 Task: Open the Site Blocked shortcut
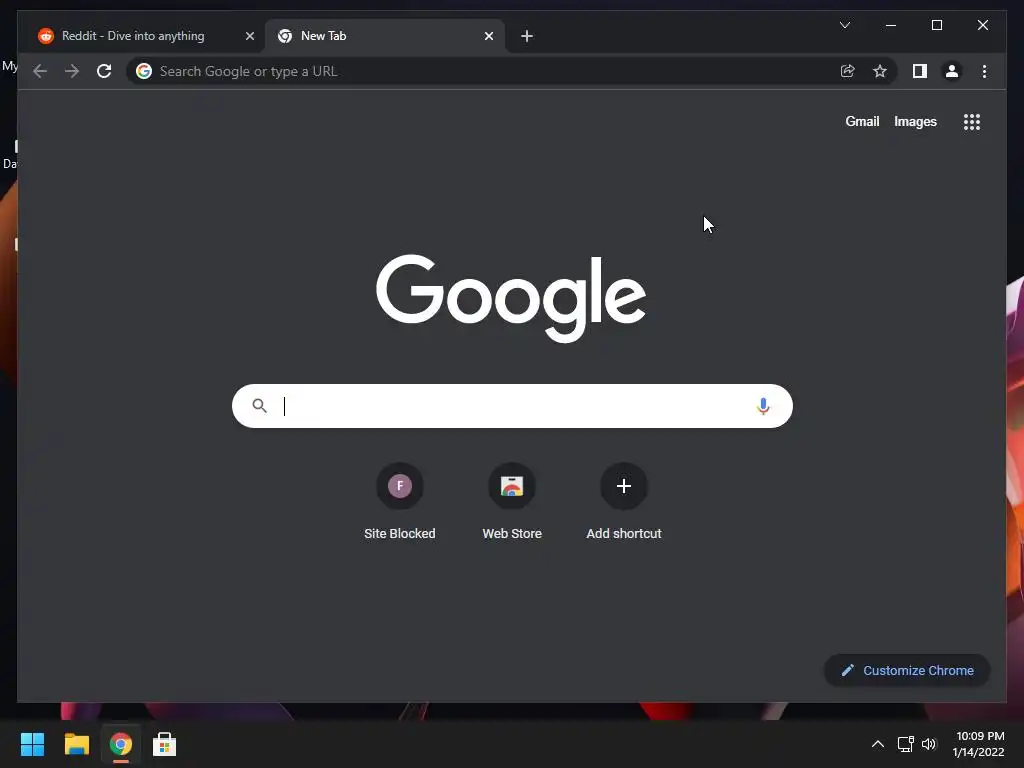(400, 502)
